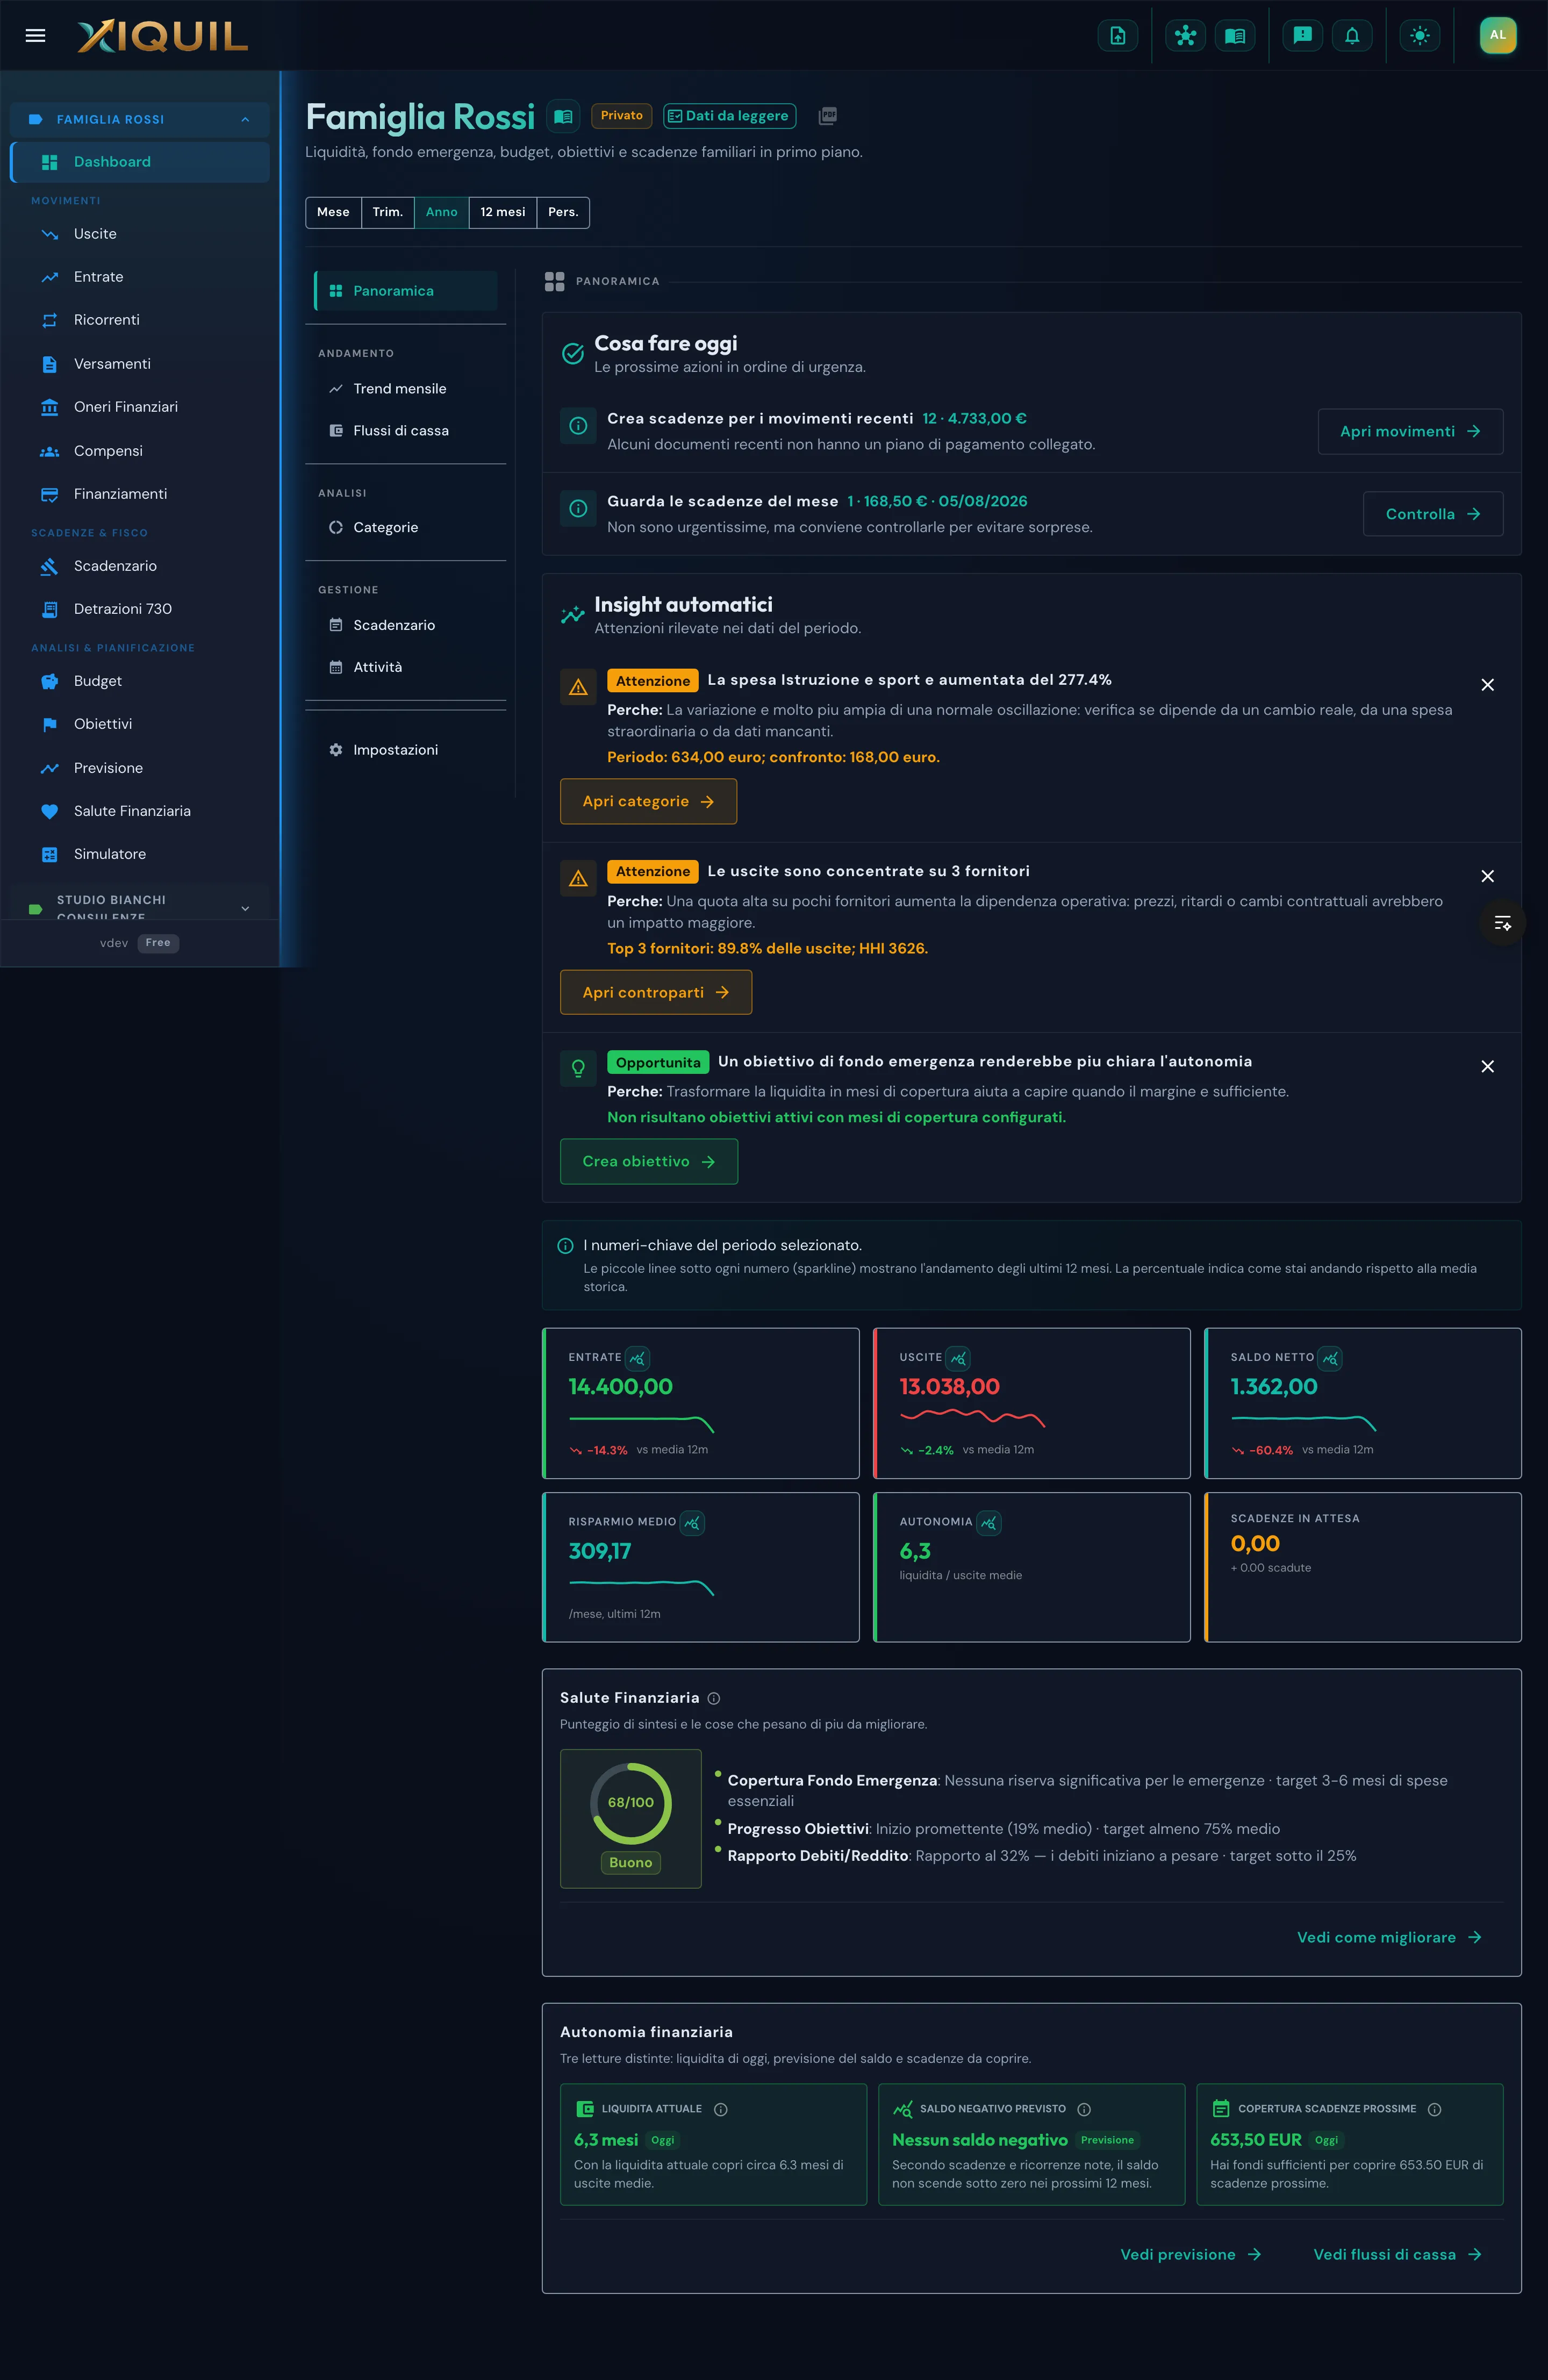Collapse the Famiglia Rossi sidebar group
This screenshot has width=1548, height=2380.
(139, 119)
